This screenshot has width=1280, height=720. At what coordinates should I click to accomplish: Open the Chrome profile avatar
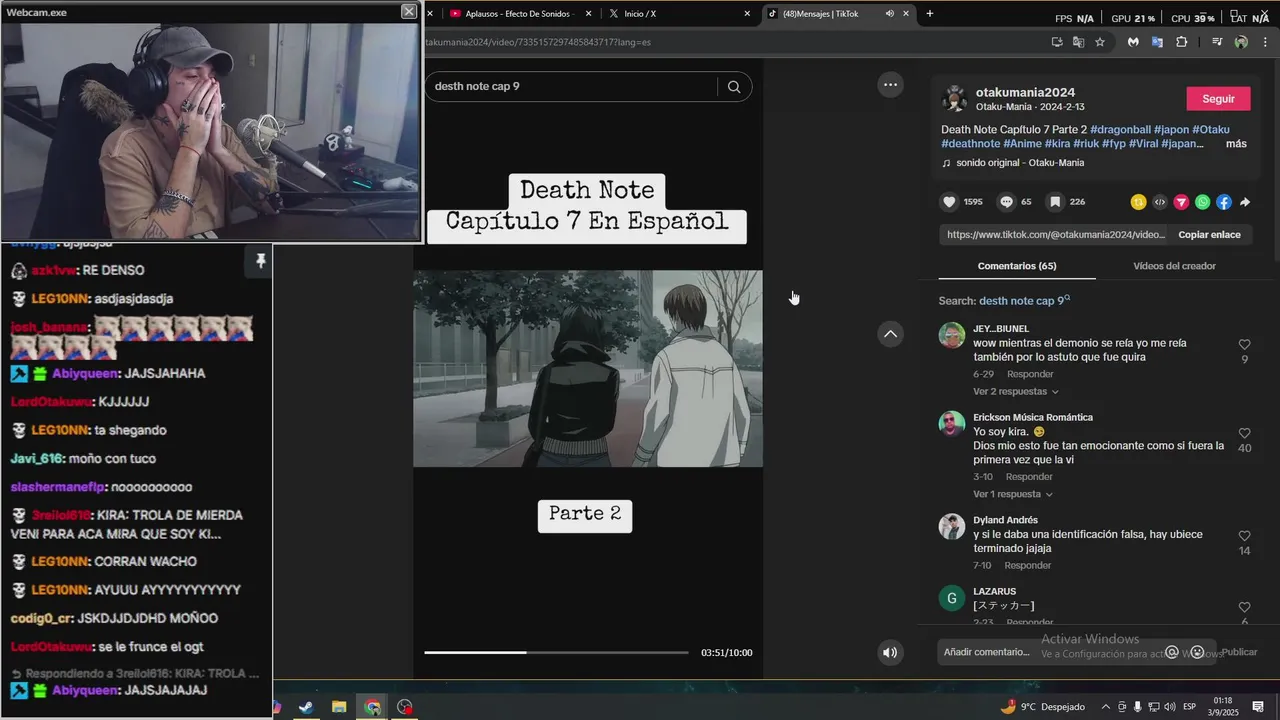[x=1241, y=42]
